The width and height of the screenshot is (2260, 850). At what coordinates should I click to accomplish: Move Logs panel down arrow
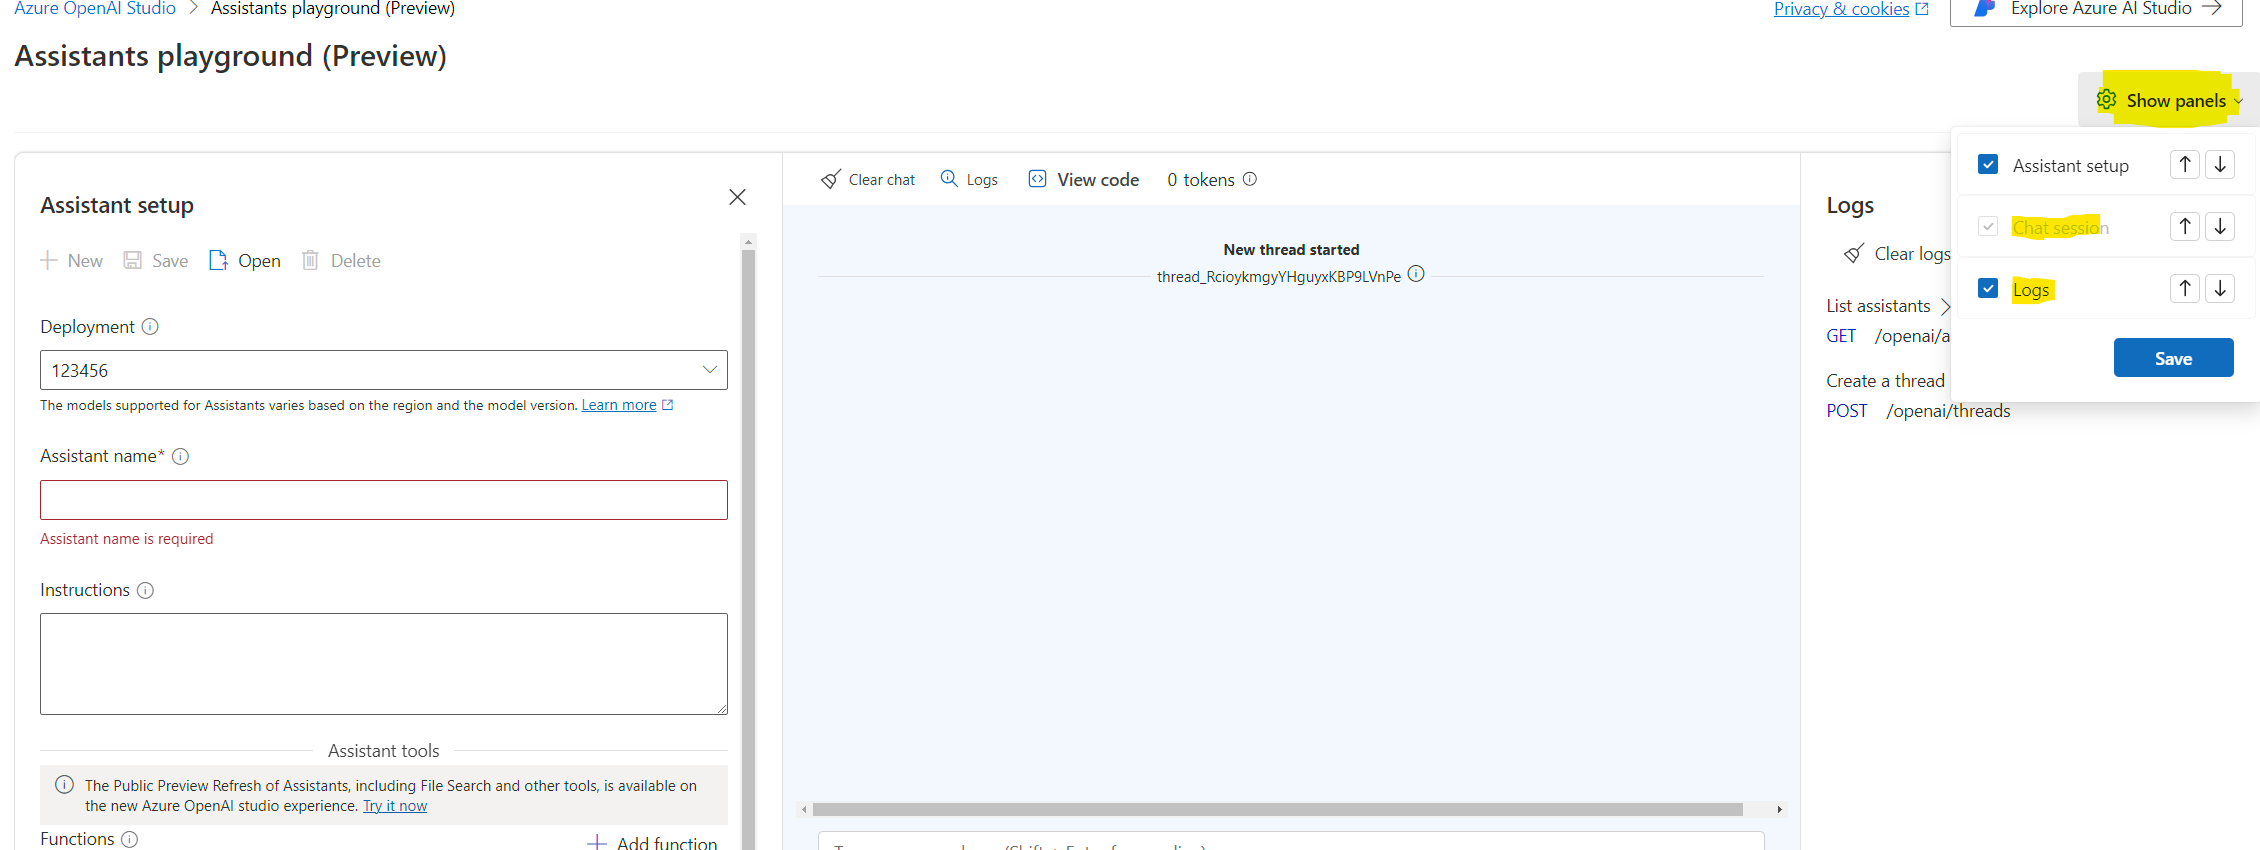pyautogui.click(x=2220, y=289)
